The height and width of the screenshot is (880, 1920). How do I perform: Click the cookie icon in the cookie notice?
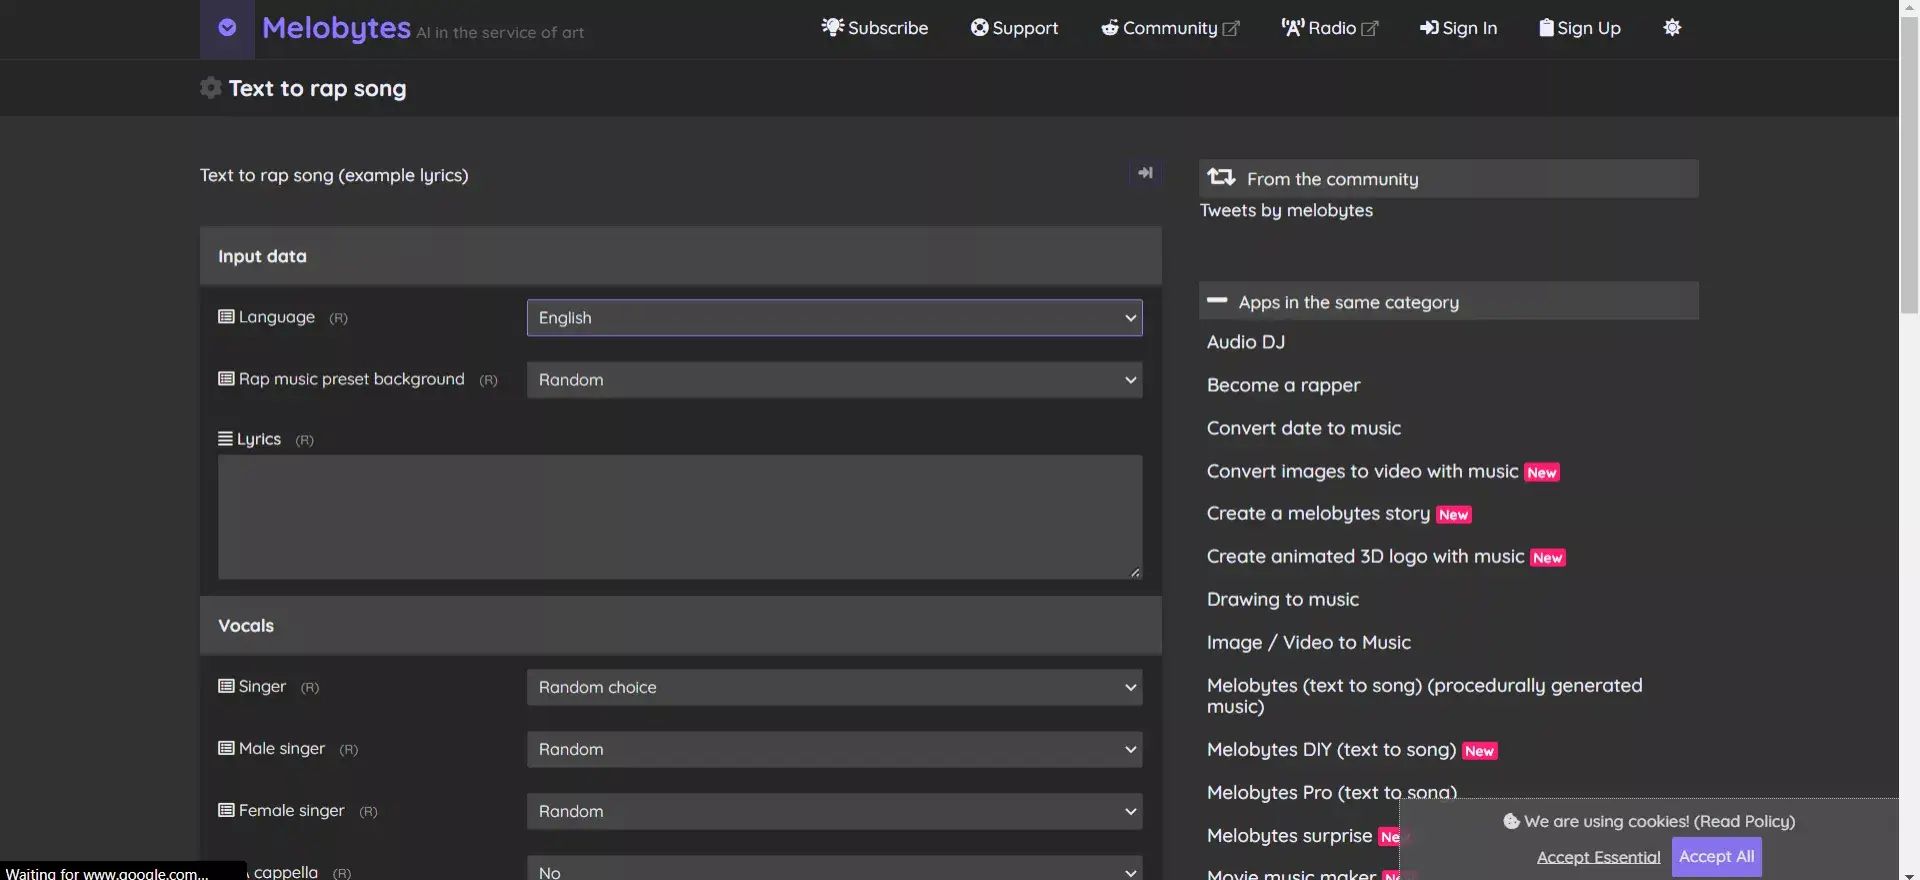pos(1511,821)
